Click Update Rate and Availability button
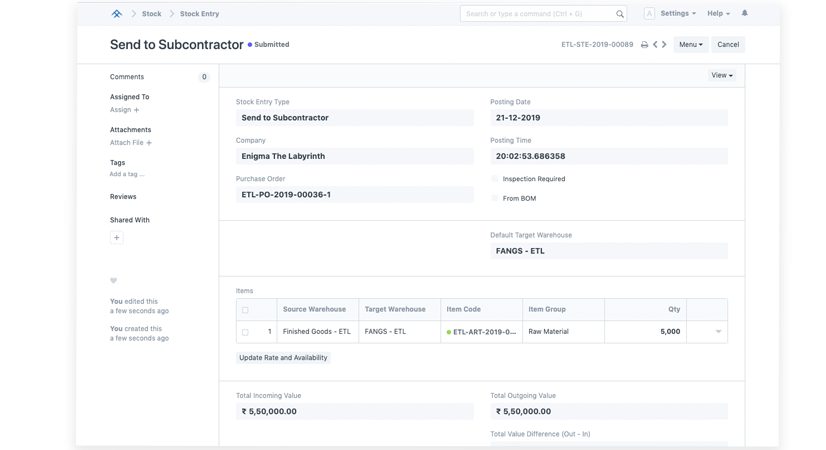The width and height of the screenshot is (826, 450). [283, 358]
